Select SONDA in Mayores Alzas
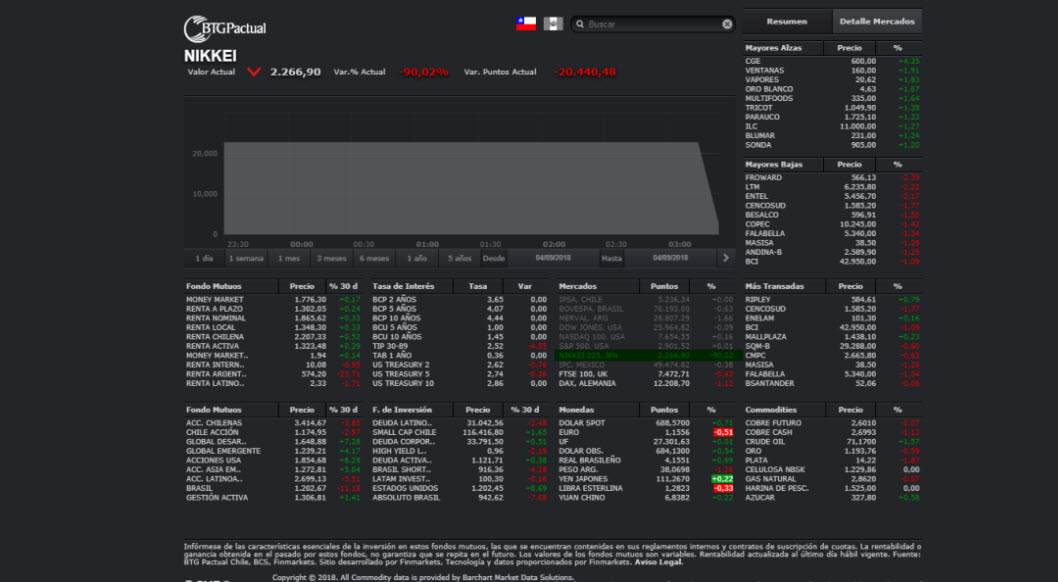1058x582 pixels. 833,145
